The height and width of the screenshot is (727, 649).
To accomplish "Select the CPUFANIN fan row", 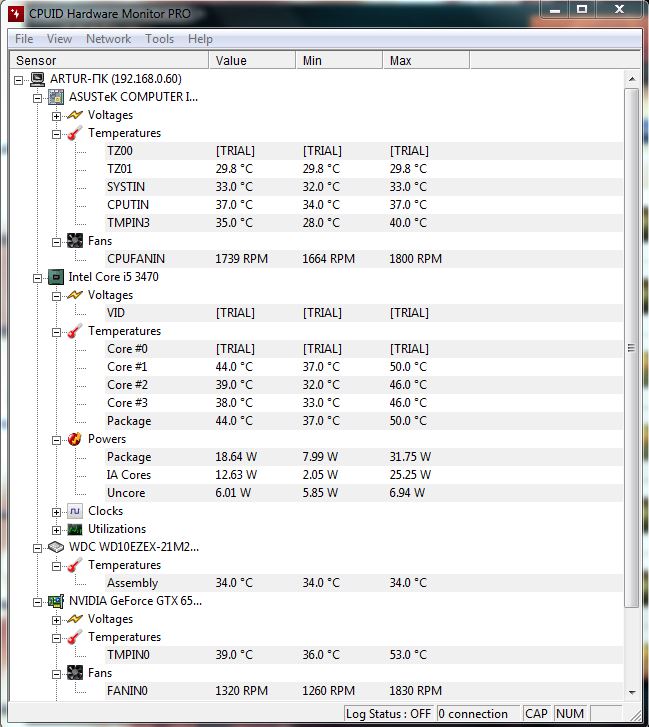I will click(x=364, y=259).
